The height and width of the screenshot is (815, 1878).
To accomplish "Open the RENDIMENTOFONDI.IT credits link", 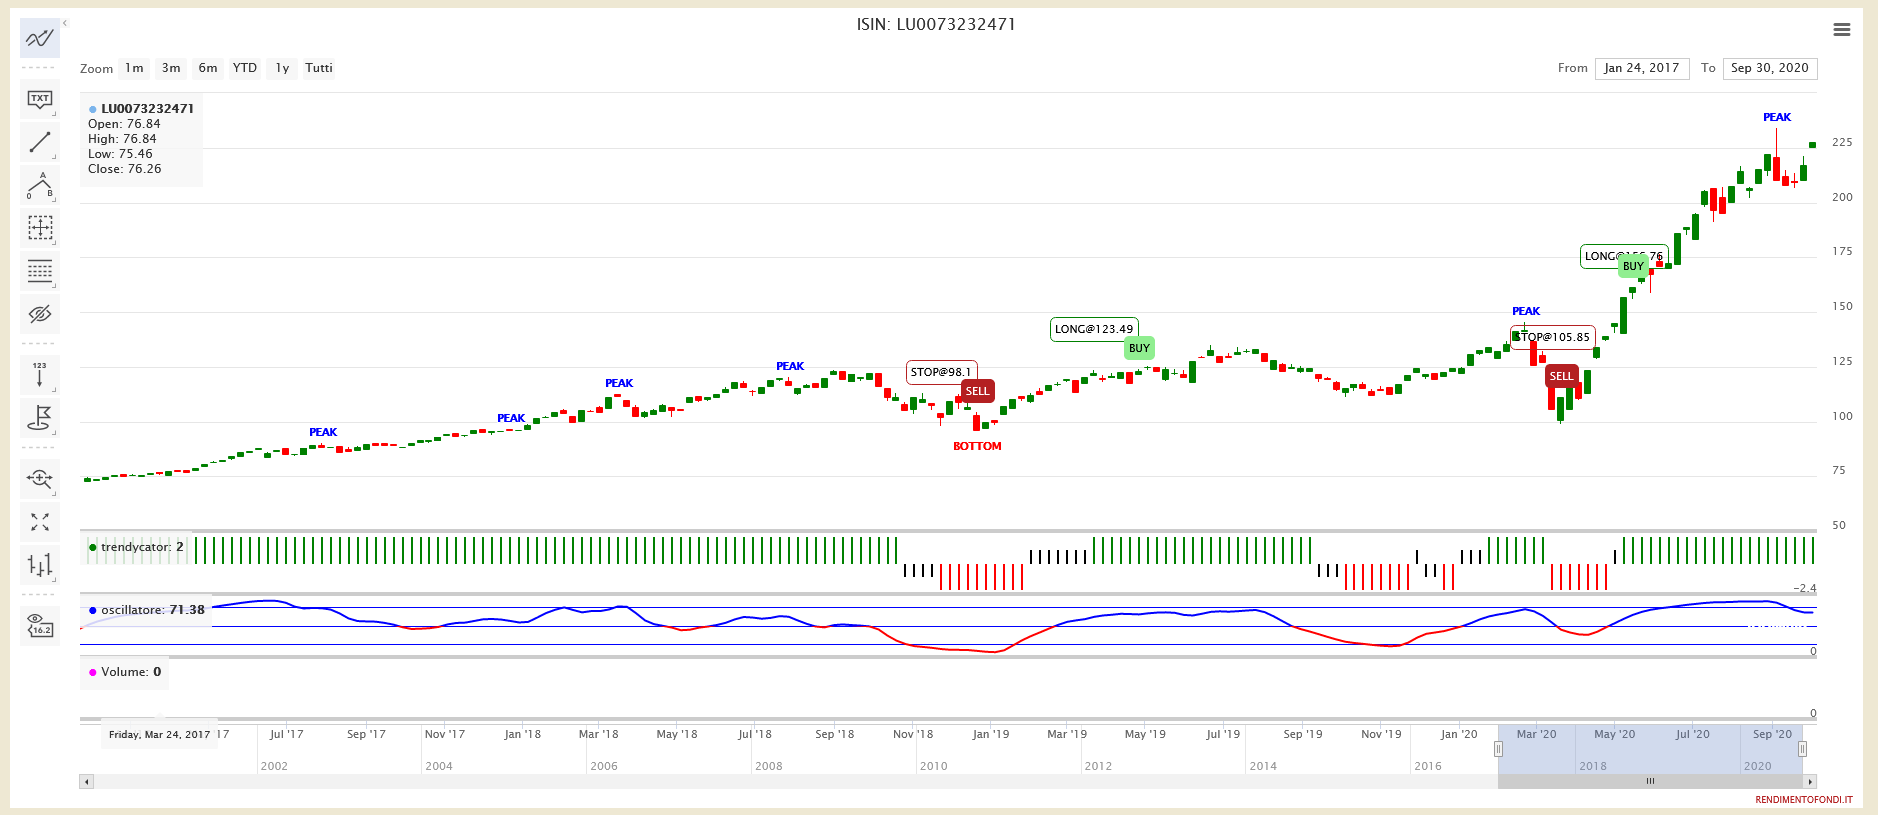I will (1803, 800).
